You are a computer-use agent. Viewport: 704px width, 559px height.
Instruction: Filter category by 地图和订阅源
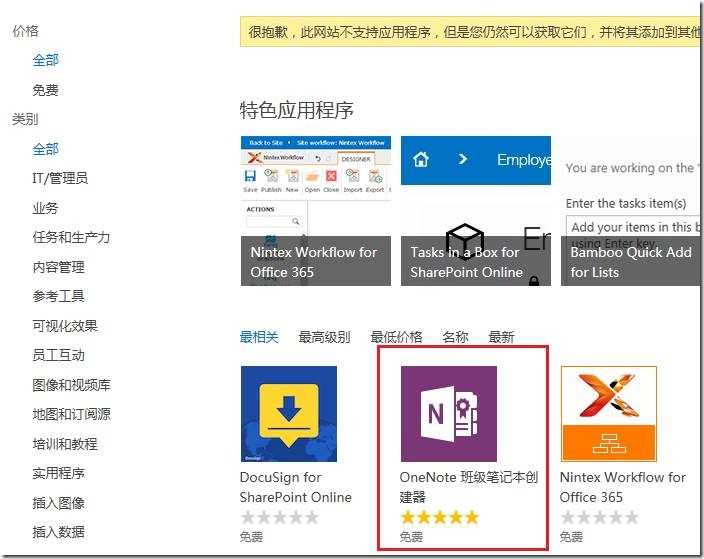(x=71, y=414)
